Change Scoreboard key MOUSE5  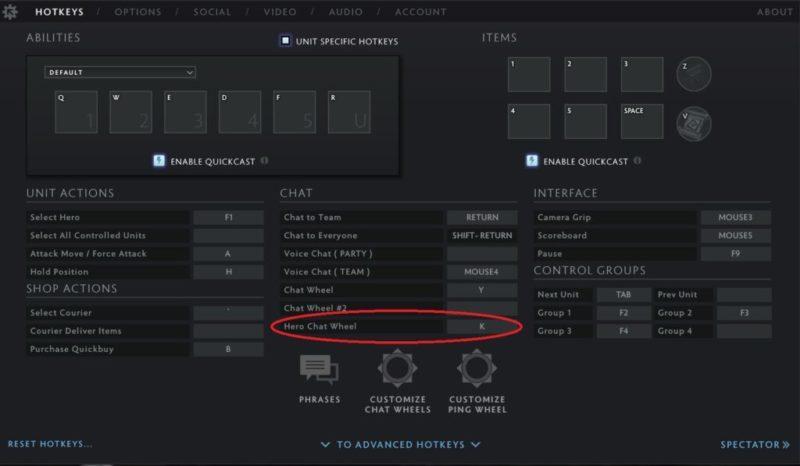pyautogui.click(x=735, y=236)
